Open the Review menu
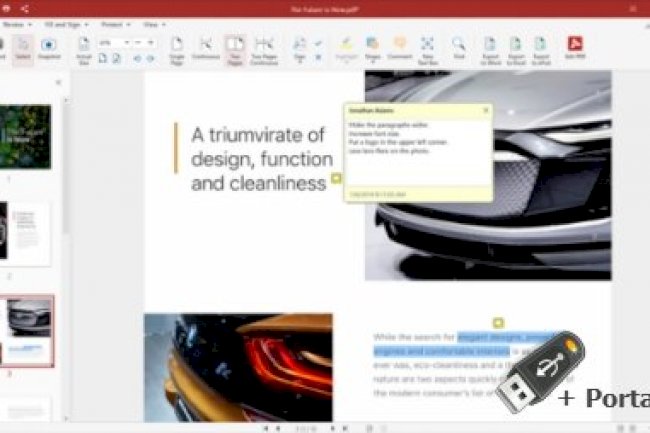The width and height of the screenshot is (650, 433). [17, 25]
